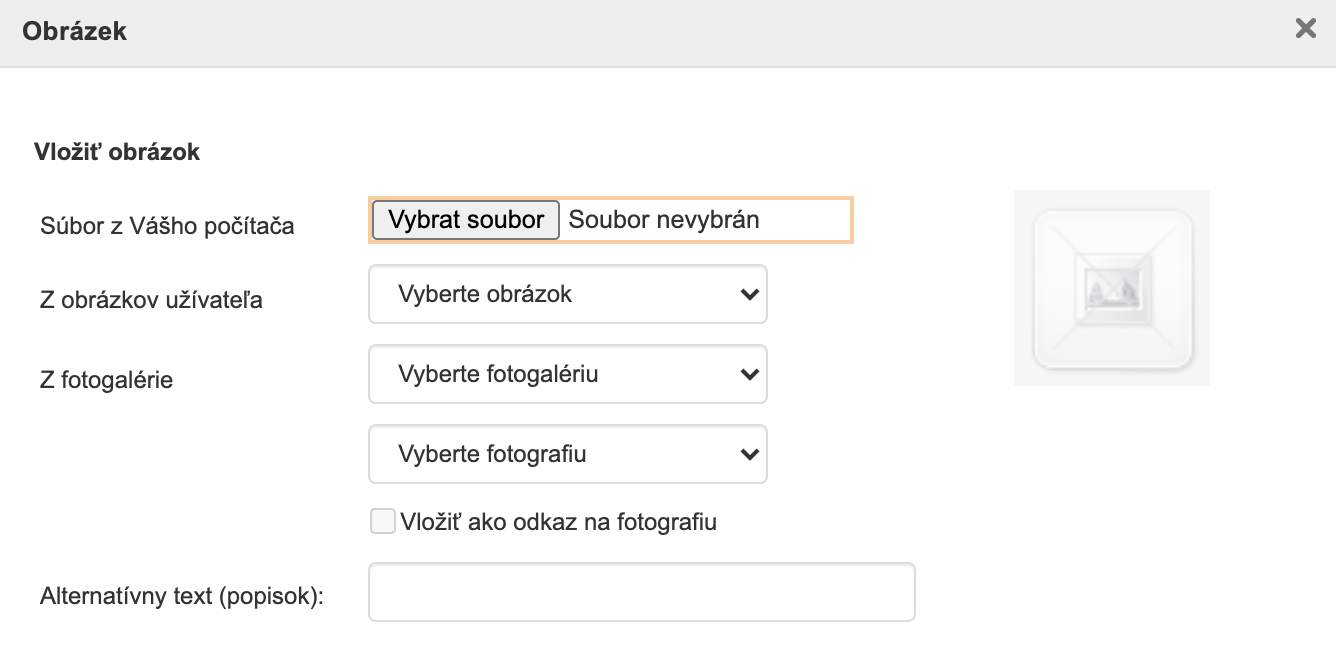Click the Soubor nevybrán file status text
This screenshot has height=660, width=1336.
coord(664,220)
